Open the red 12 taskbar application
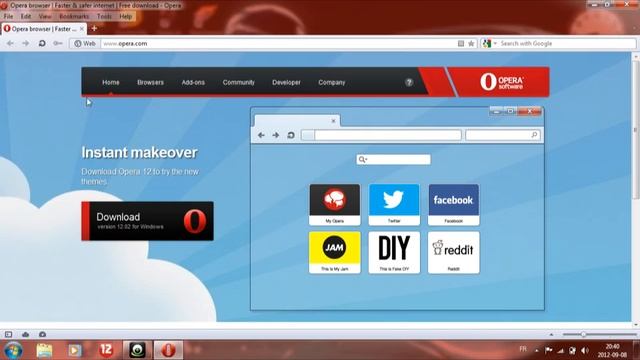Image resolution: width=640 pixels, height=360 pixels. click(106, 350)
